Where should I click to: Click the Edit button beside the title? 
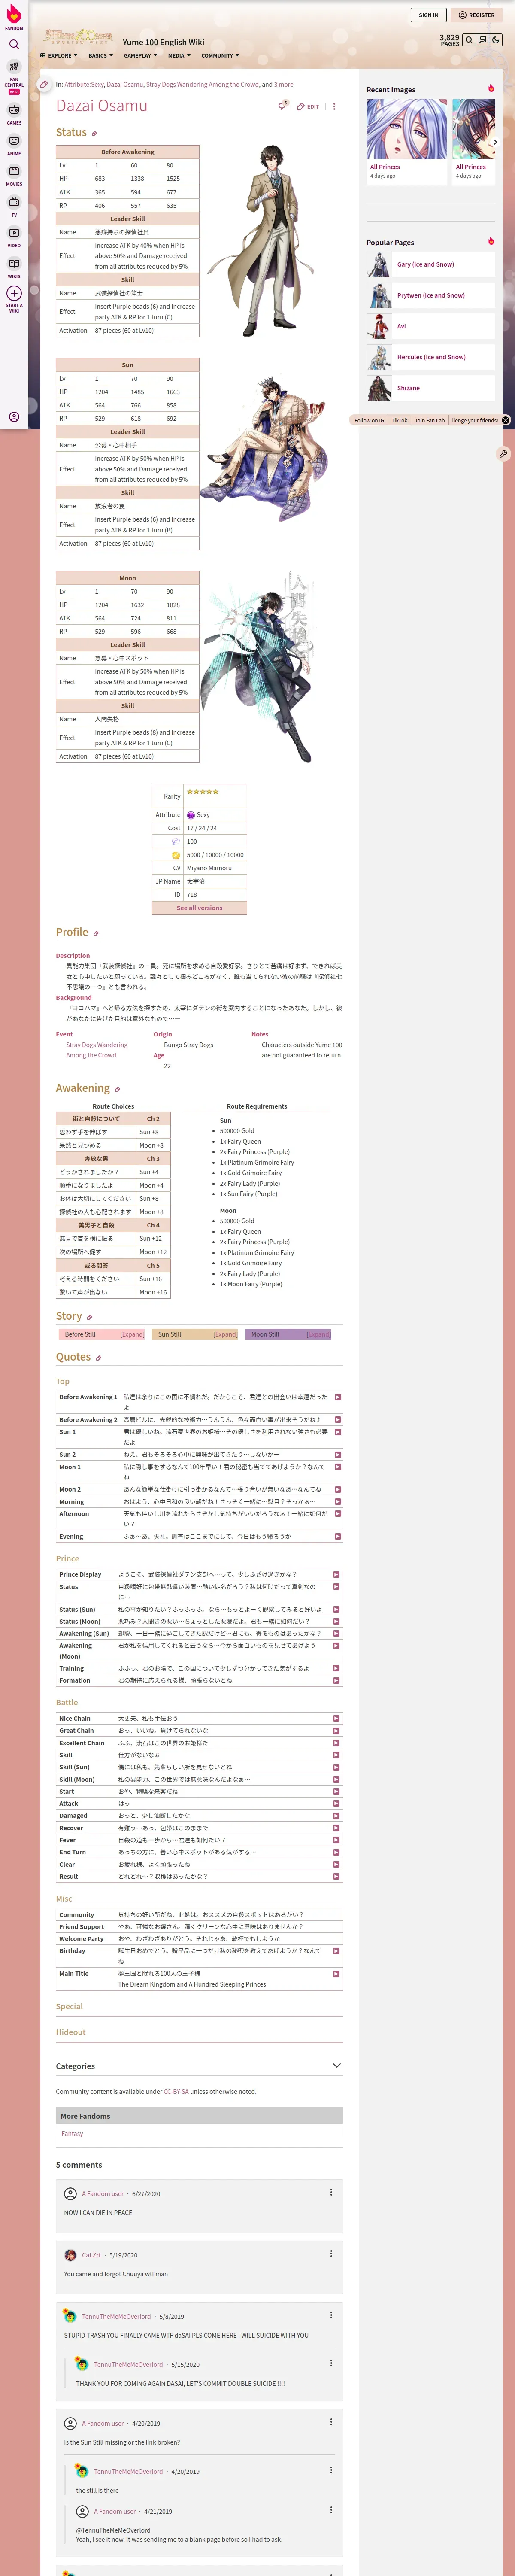308,106
